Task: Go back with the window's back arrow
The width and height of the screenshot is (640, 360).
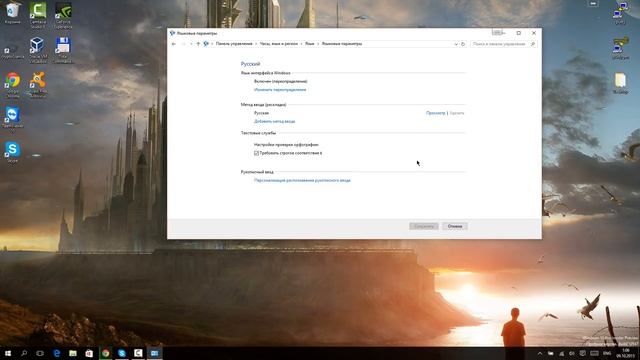Action: 174,44
